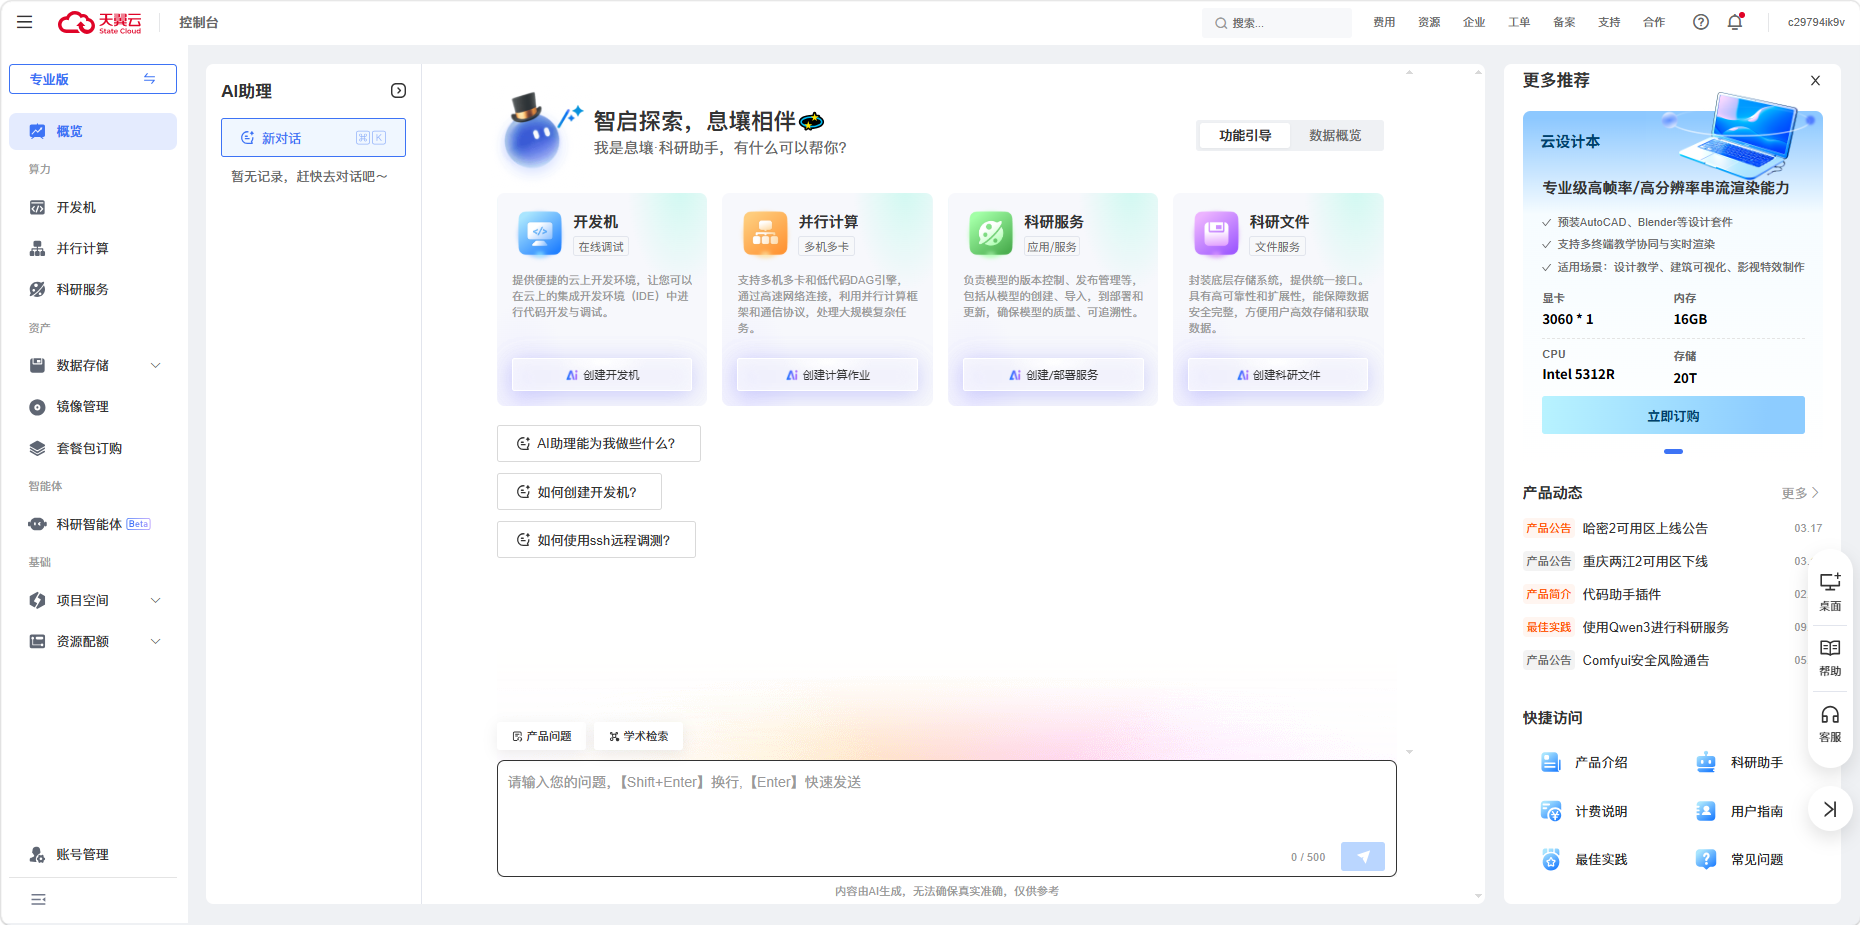The width and height of the screenshot is (1860, 925).
Task: Select the 功能引导 tab
Action: pos(1245,136)
